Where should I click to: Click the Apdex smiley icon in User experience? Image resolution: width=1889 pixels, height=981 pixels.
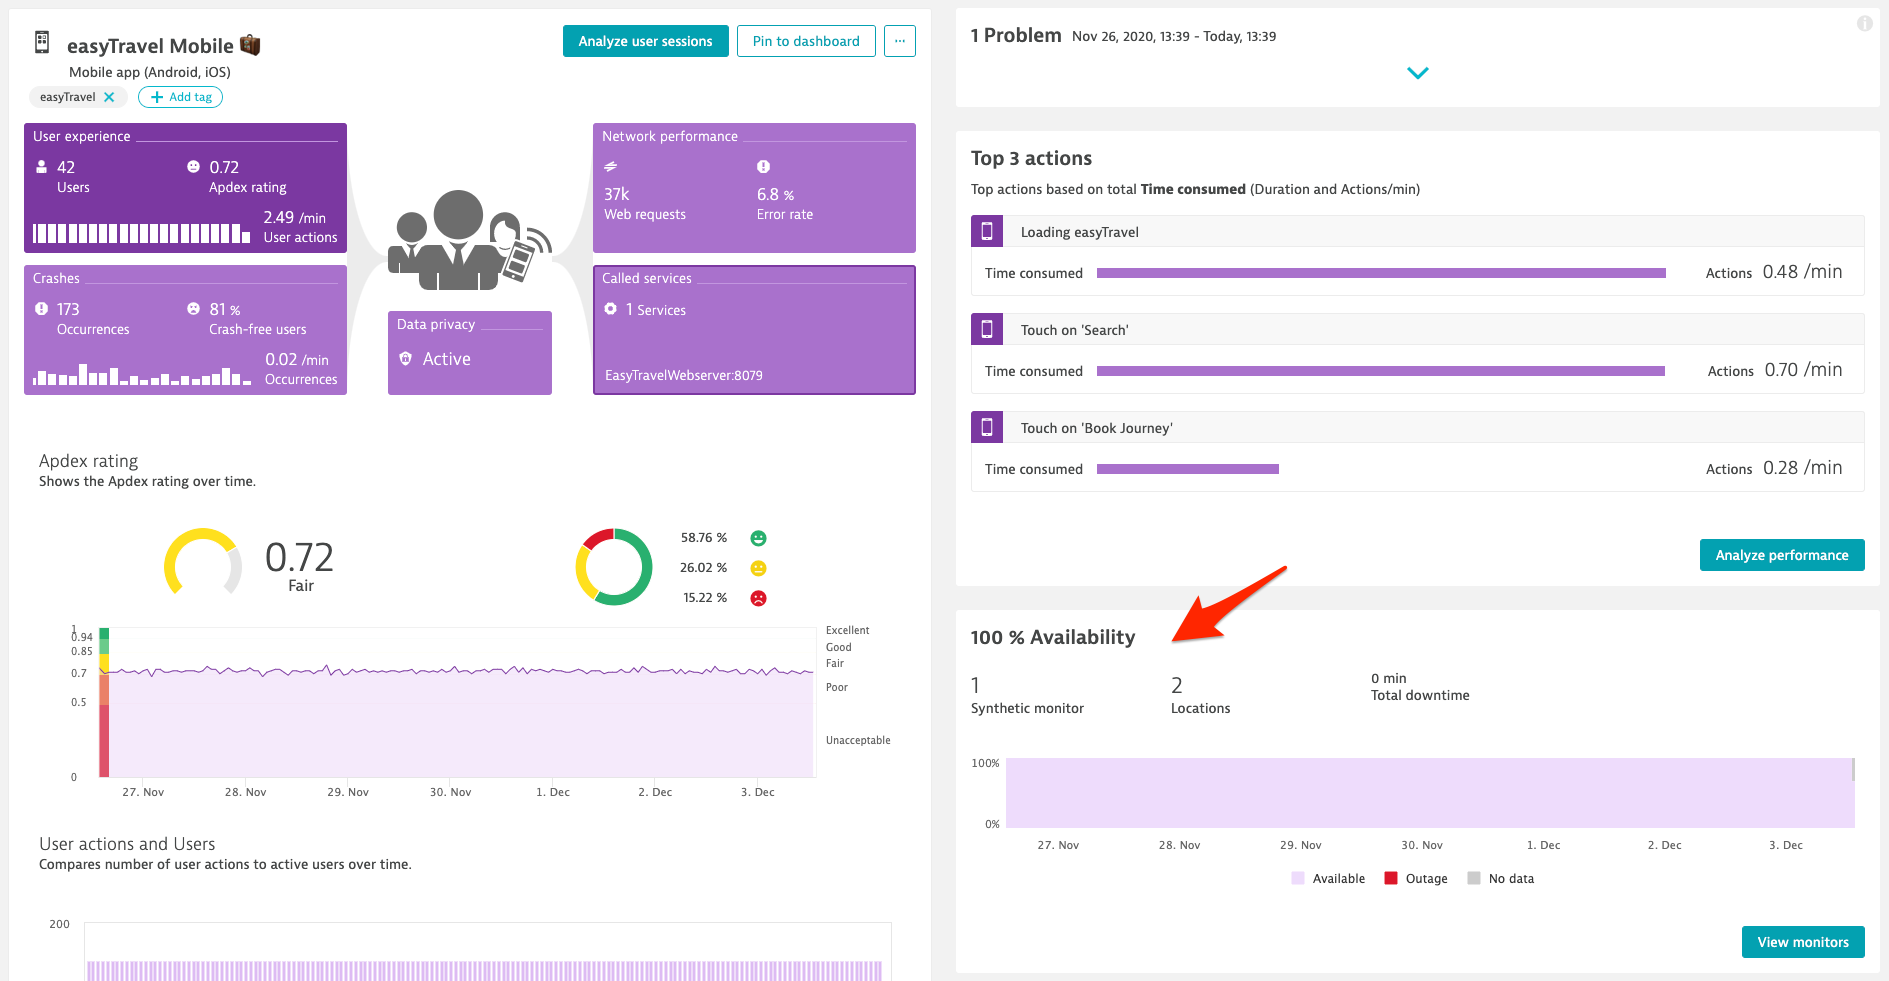coord(193,167)
